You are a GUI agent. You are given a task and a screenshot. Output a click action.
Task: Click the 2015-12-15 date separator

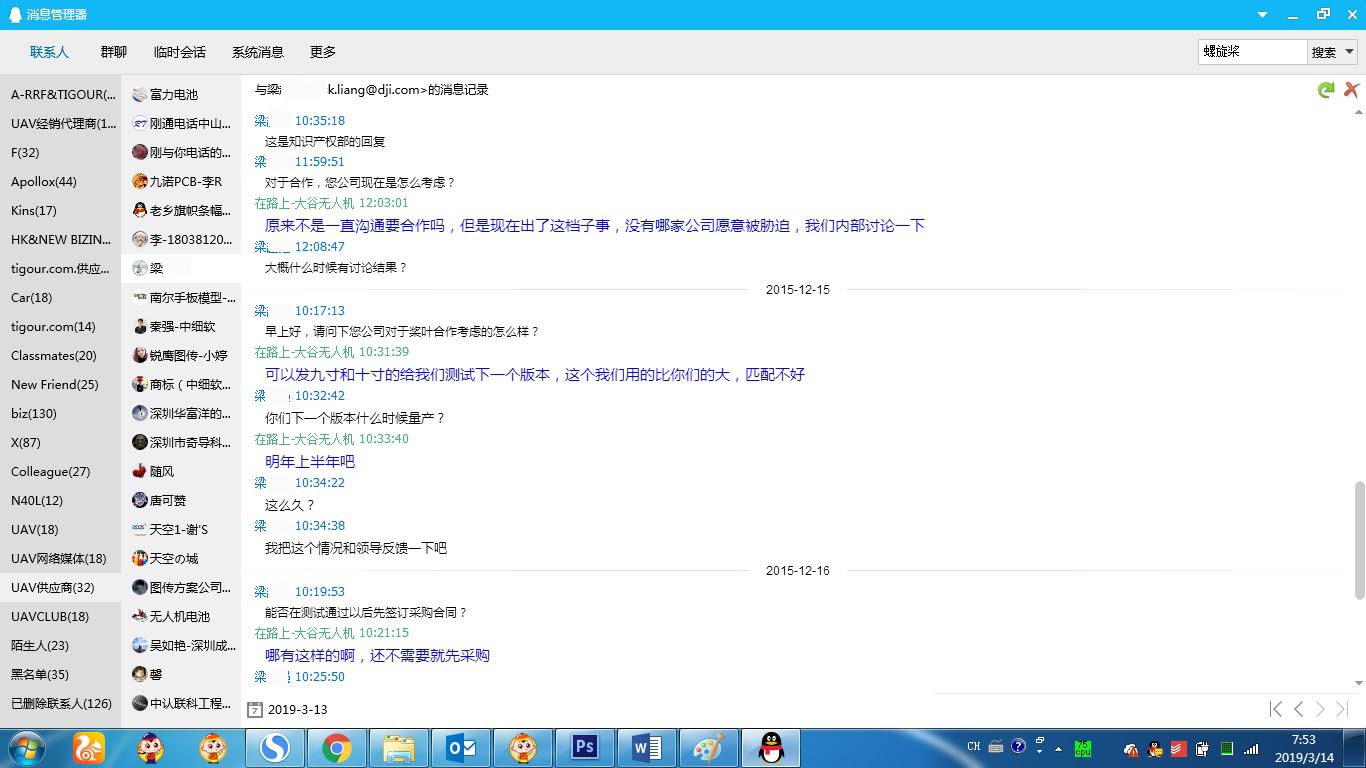click(x=797, y=290)
